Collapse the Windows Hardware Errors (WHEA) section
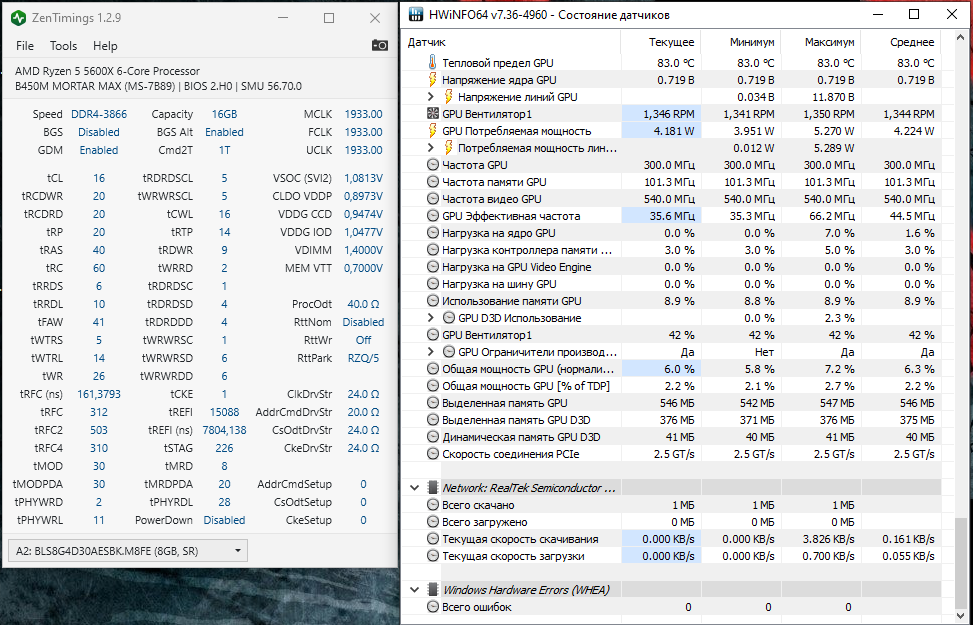 tap(414, 590)
